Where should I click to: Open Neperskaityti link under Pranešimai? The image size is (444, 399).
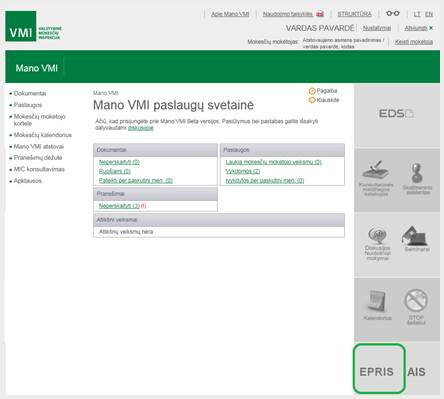(x=119, y=206)
